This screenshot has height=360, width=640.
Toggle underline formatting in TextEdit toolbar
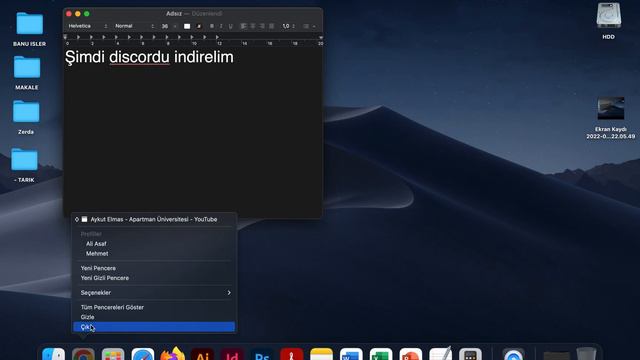230,26
